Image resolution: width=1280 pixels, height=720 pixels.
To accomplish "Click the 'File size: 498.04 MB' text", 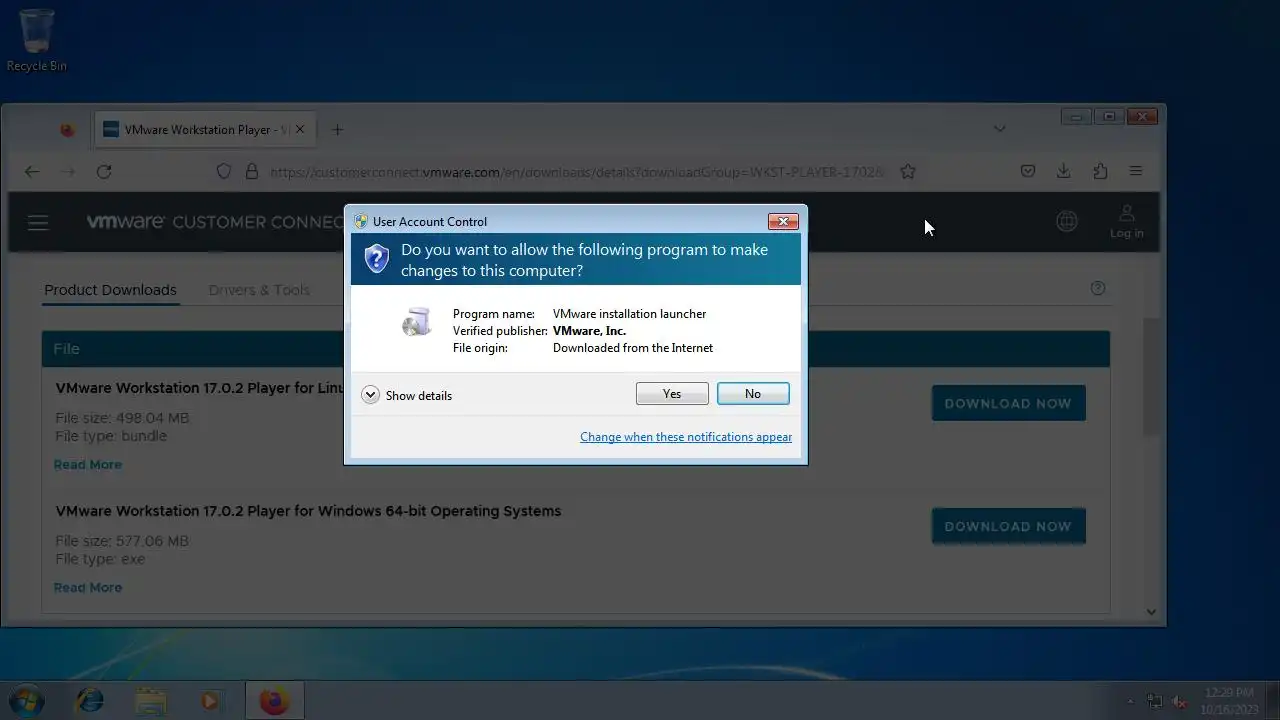I will pyautogui.click(x=122, y=418).
